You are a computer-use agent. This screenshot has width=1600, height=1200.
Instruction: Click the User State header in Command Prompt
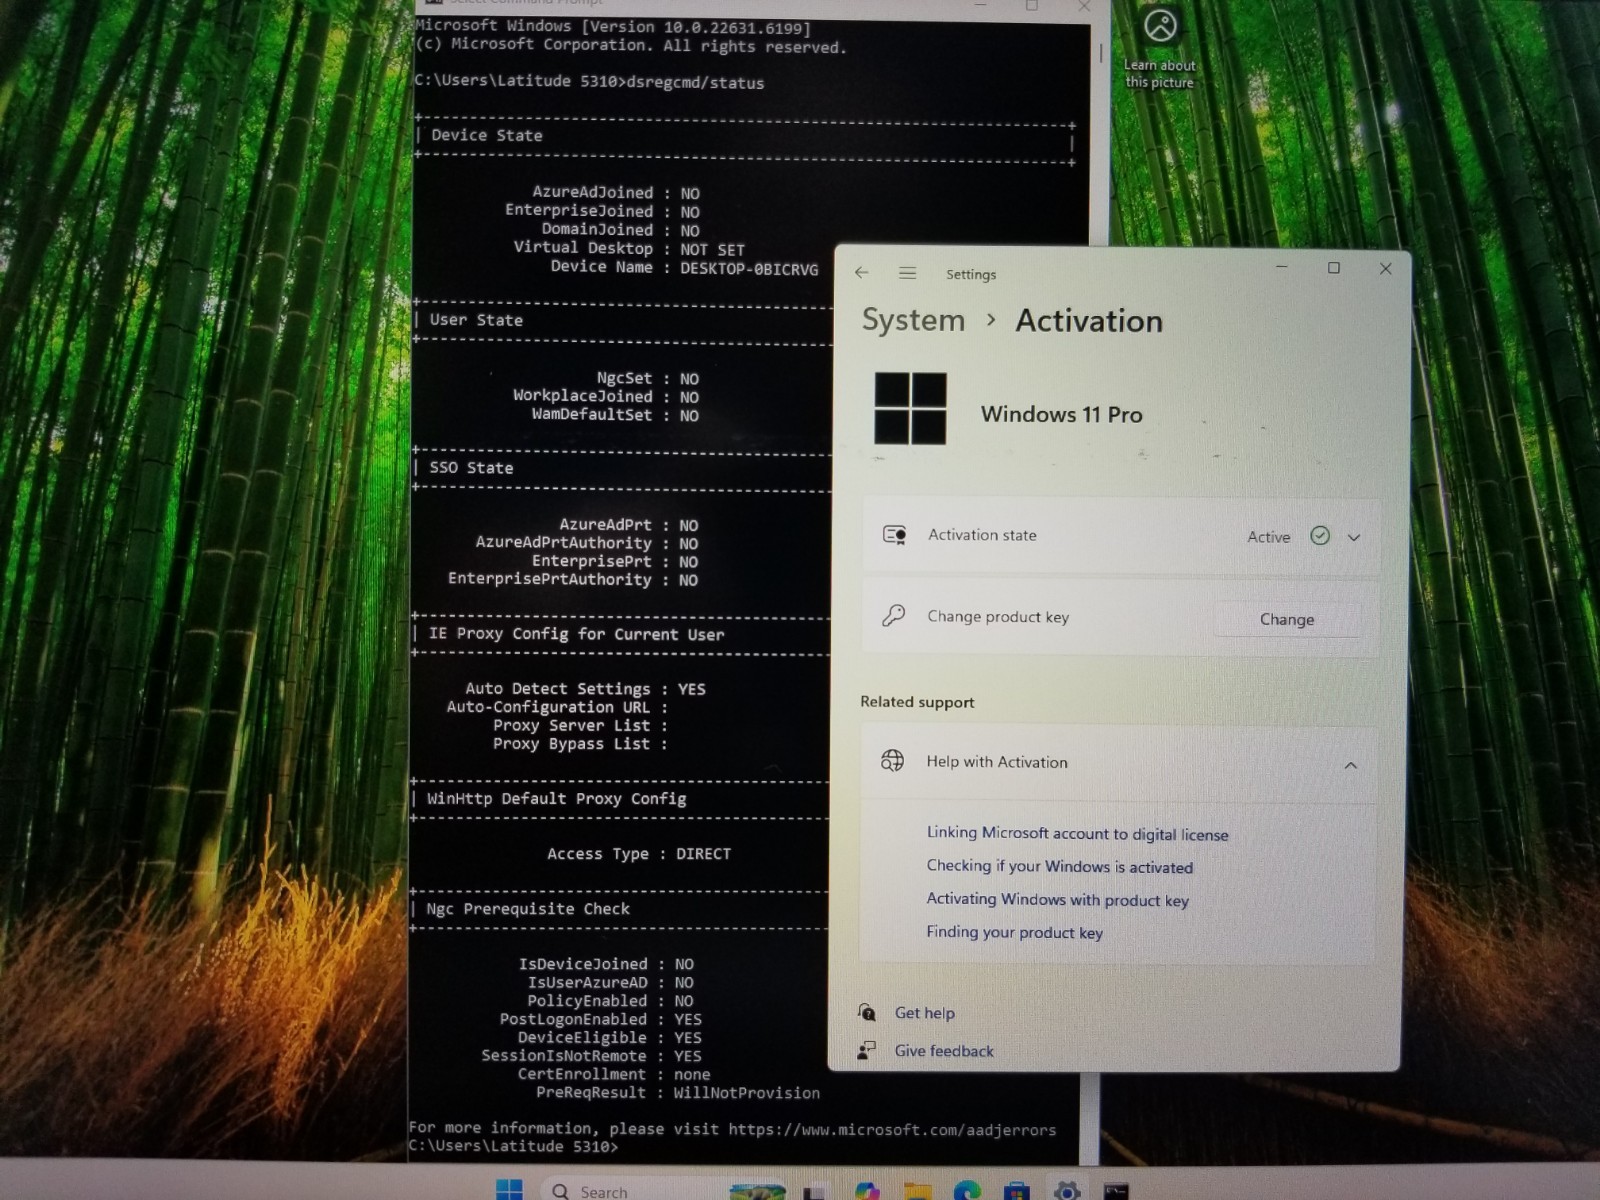[476, 320]
